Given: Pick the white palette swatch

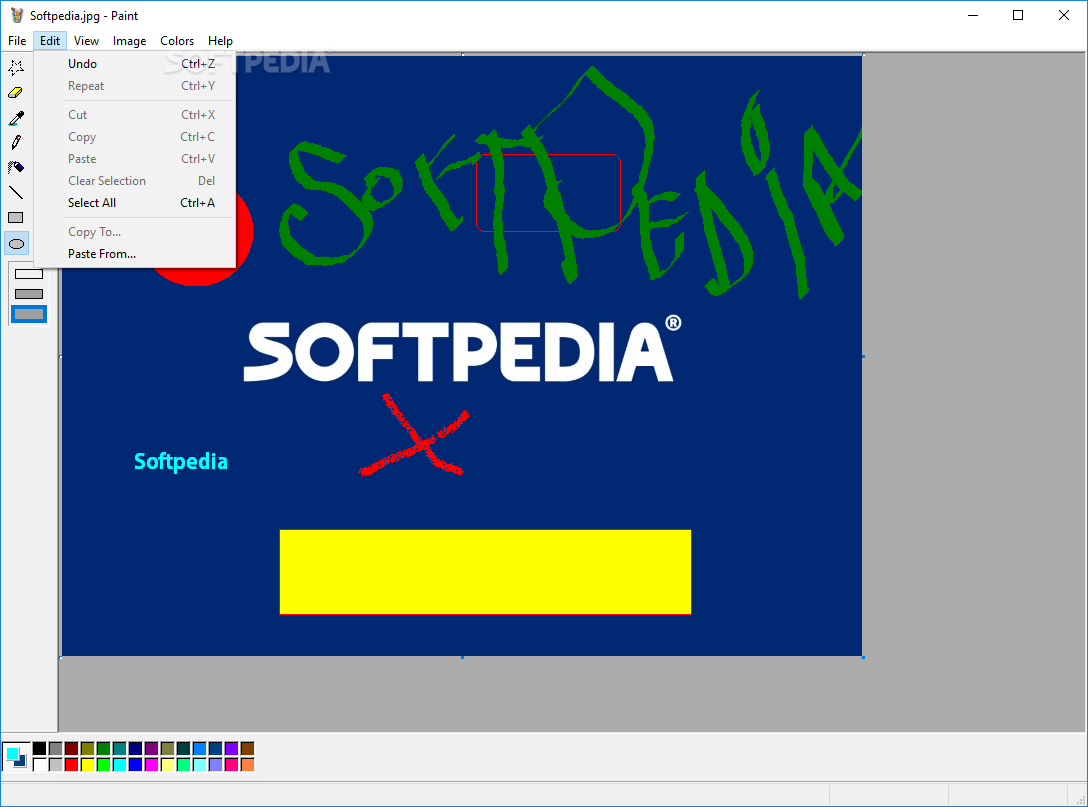Looking at the screenshot, I should [x=40, y=765].
